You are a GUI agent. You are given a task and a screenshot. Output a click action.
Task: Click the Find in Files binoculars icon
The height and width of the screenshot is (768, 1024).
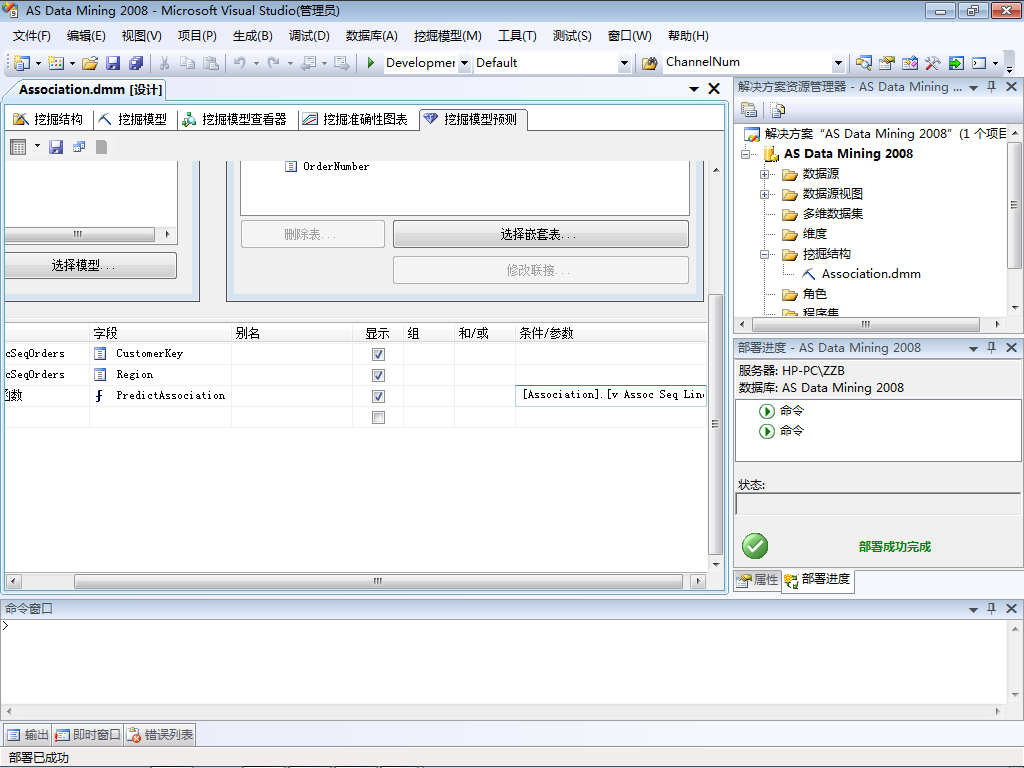tap(649, 63)
